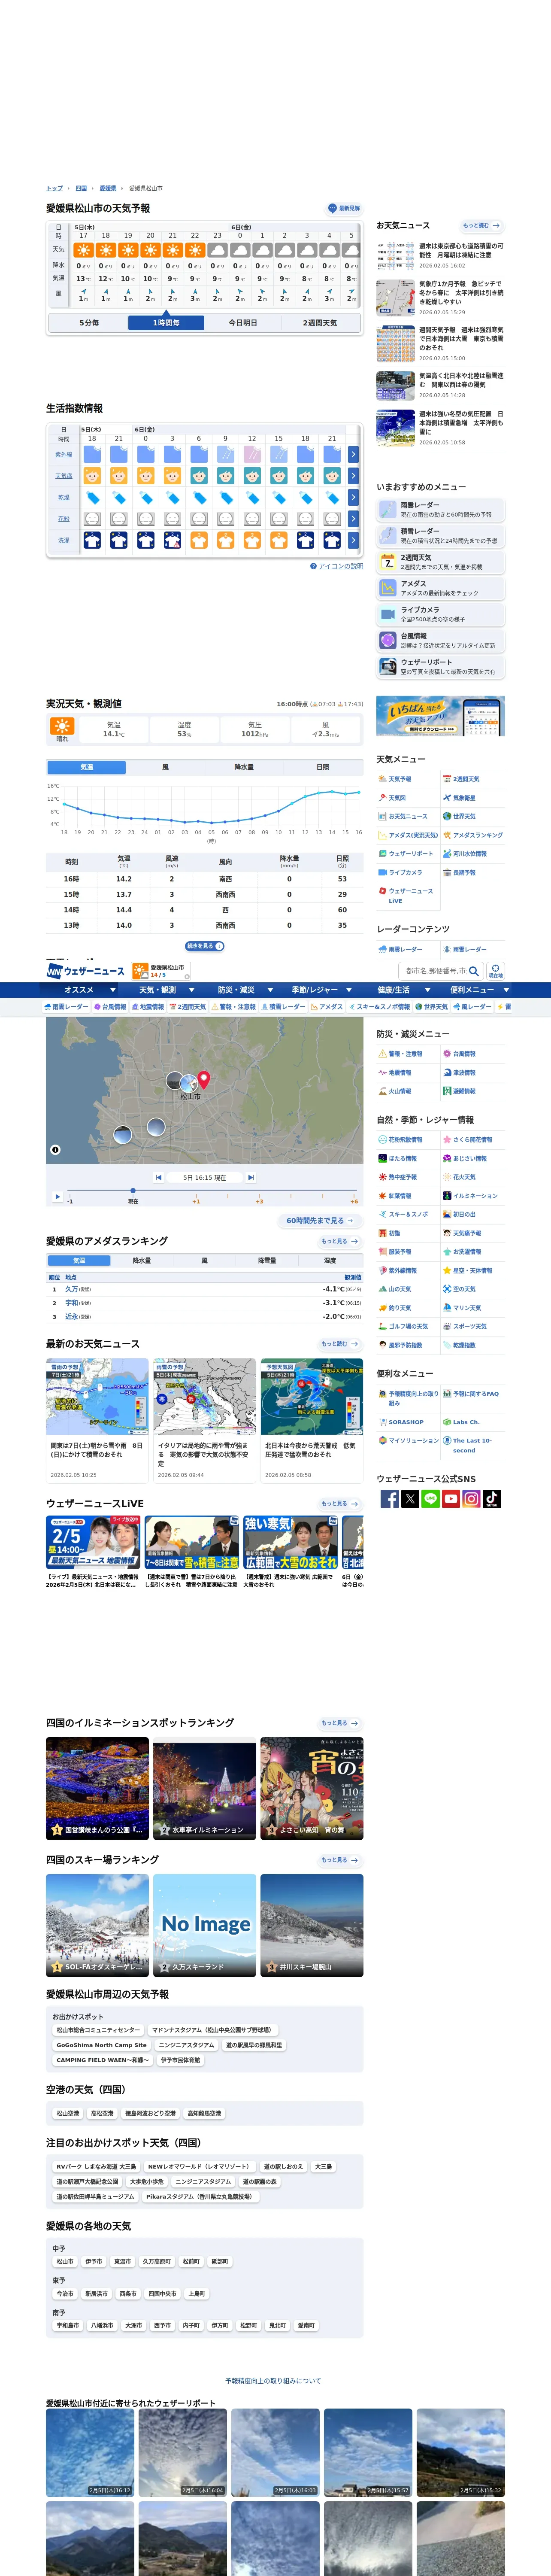Select the 2週間天気 forecast tab

(x=320, y=323)
